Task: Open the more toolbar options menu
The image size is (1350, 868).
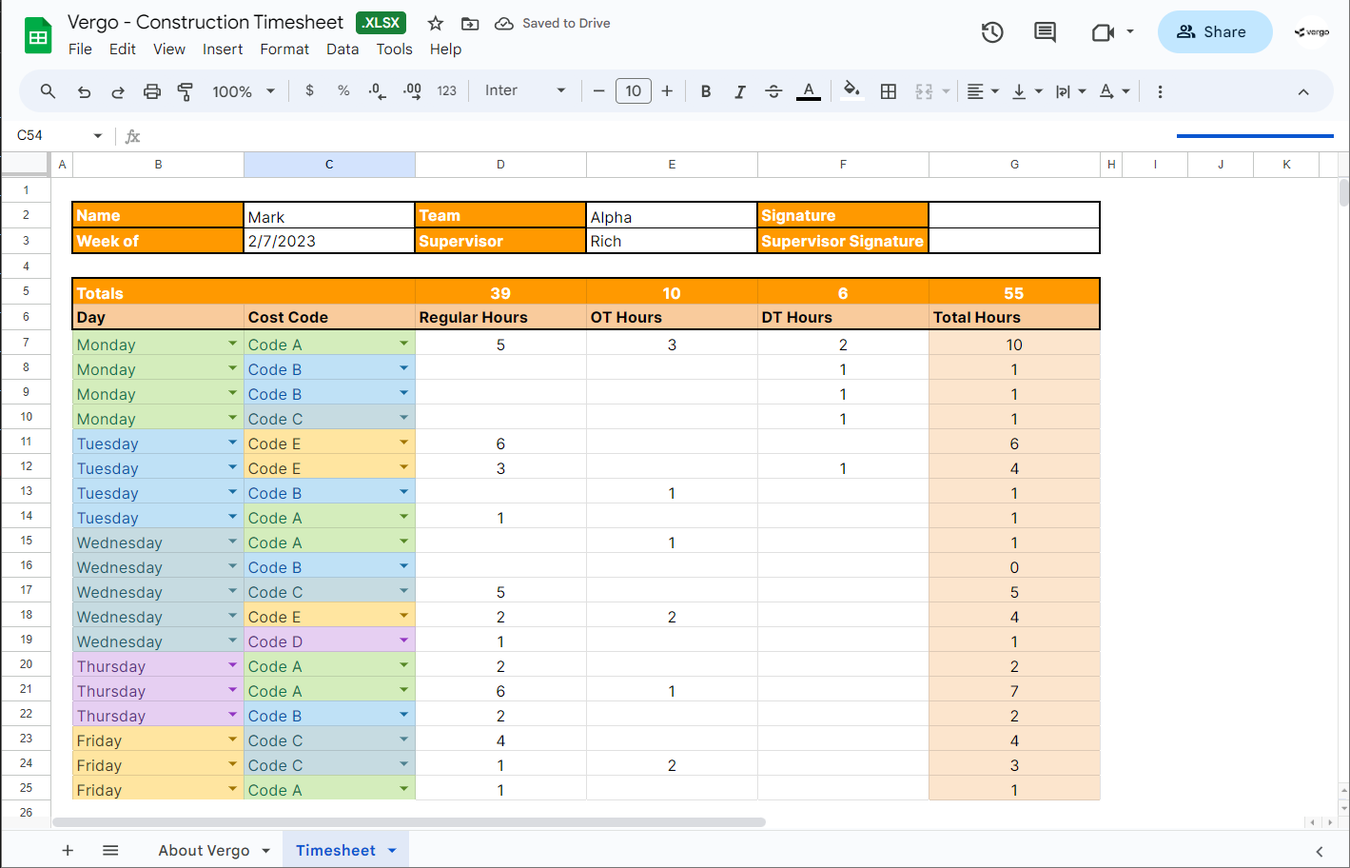Action: coord(1160,91)
